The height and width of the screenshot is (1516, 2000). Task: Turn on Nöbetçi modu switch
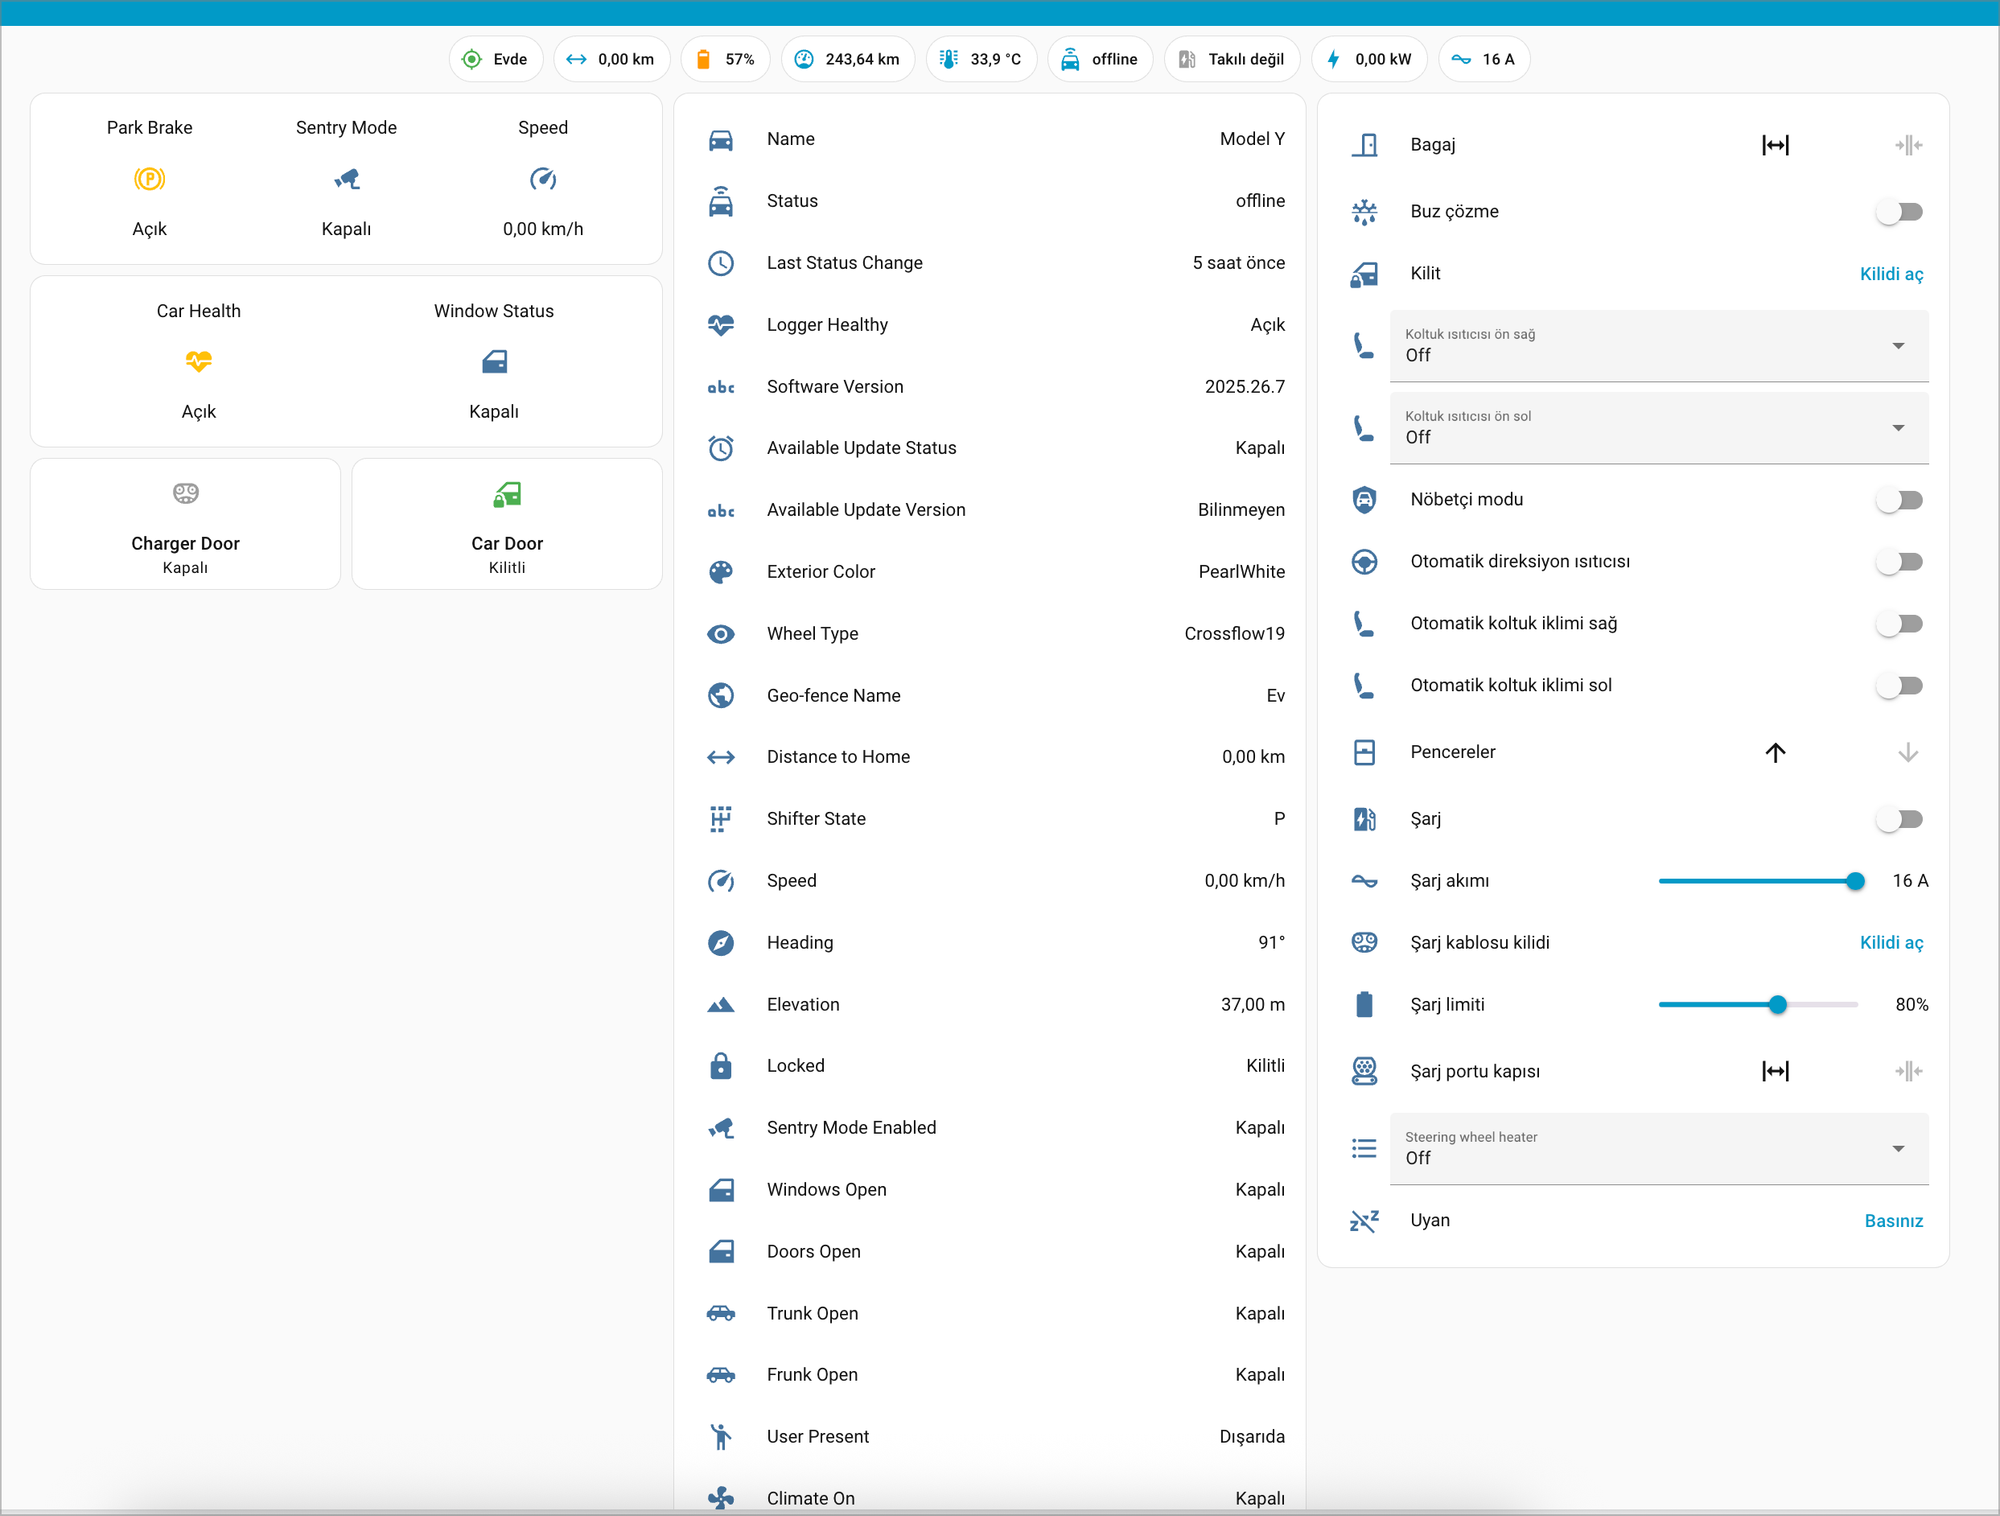1899,499
